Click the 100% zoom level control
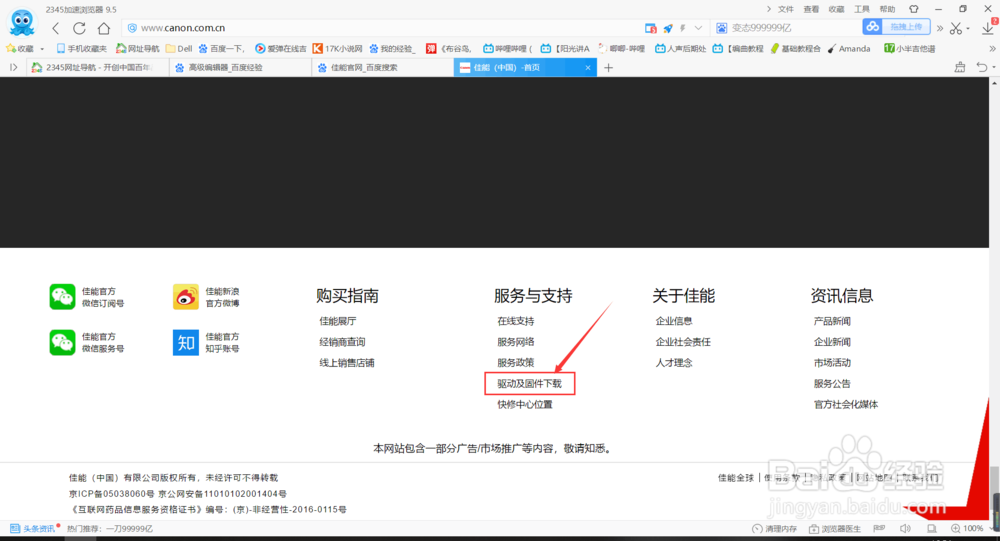The image size is (1000, 541). pyautogui.click(x=967, y=528)
